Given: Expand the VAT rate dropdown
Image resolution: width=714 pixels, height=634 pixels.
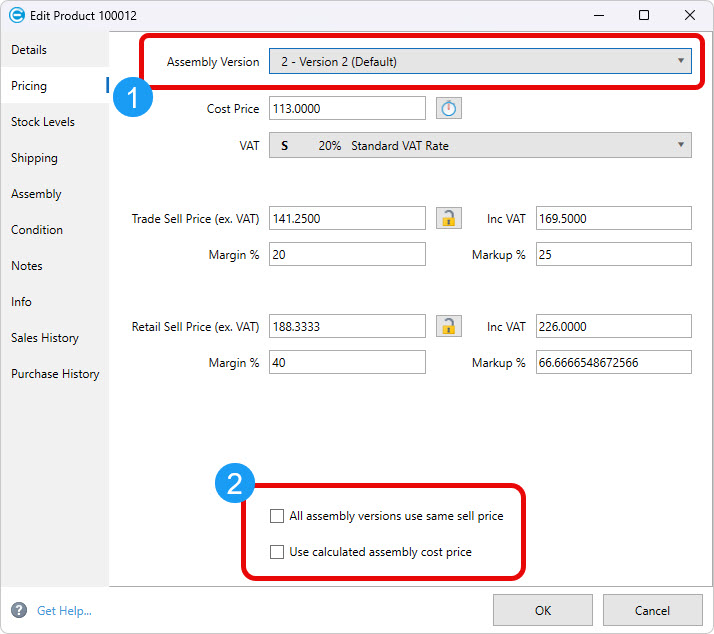Looking at the screenshot, I should pyautogui.click(x=480, y=146).
